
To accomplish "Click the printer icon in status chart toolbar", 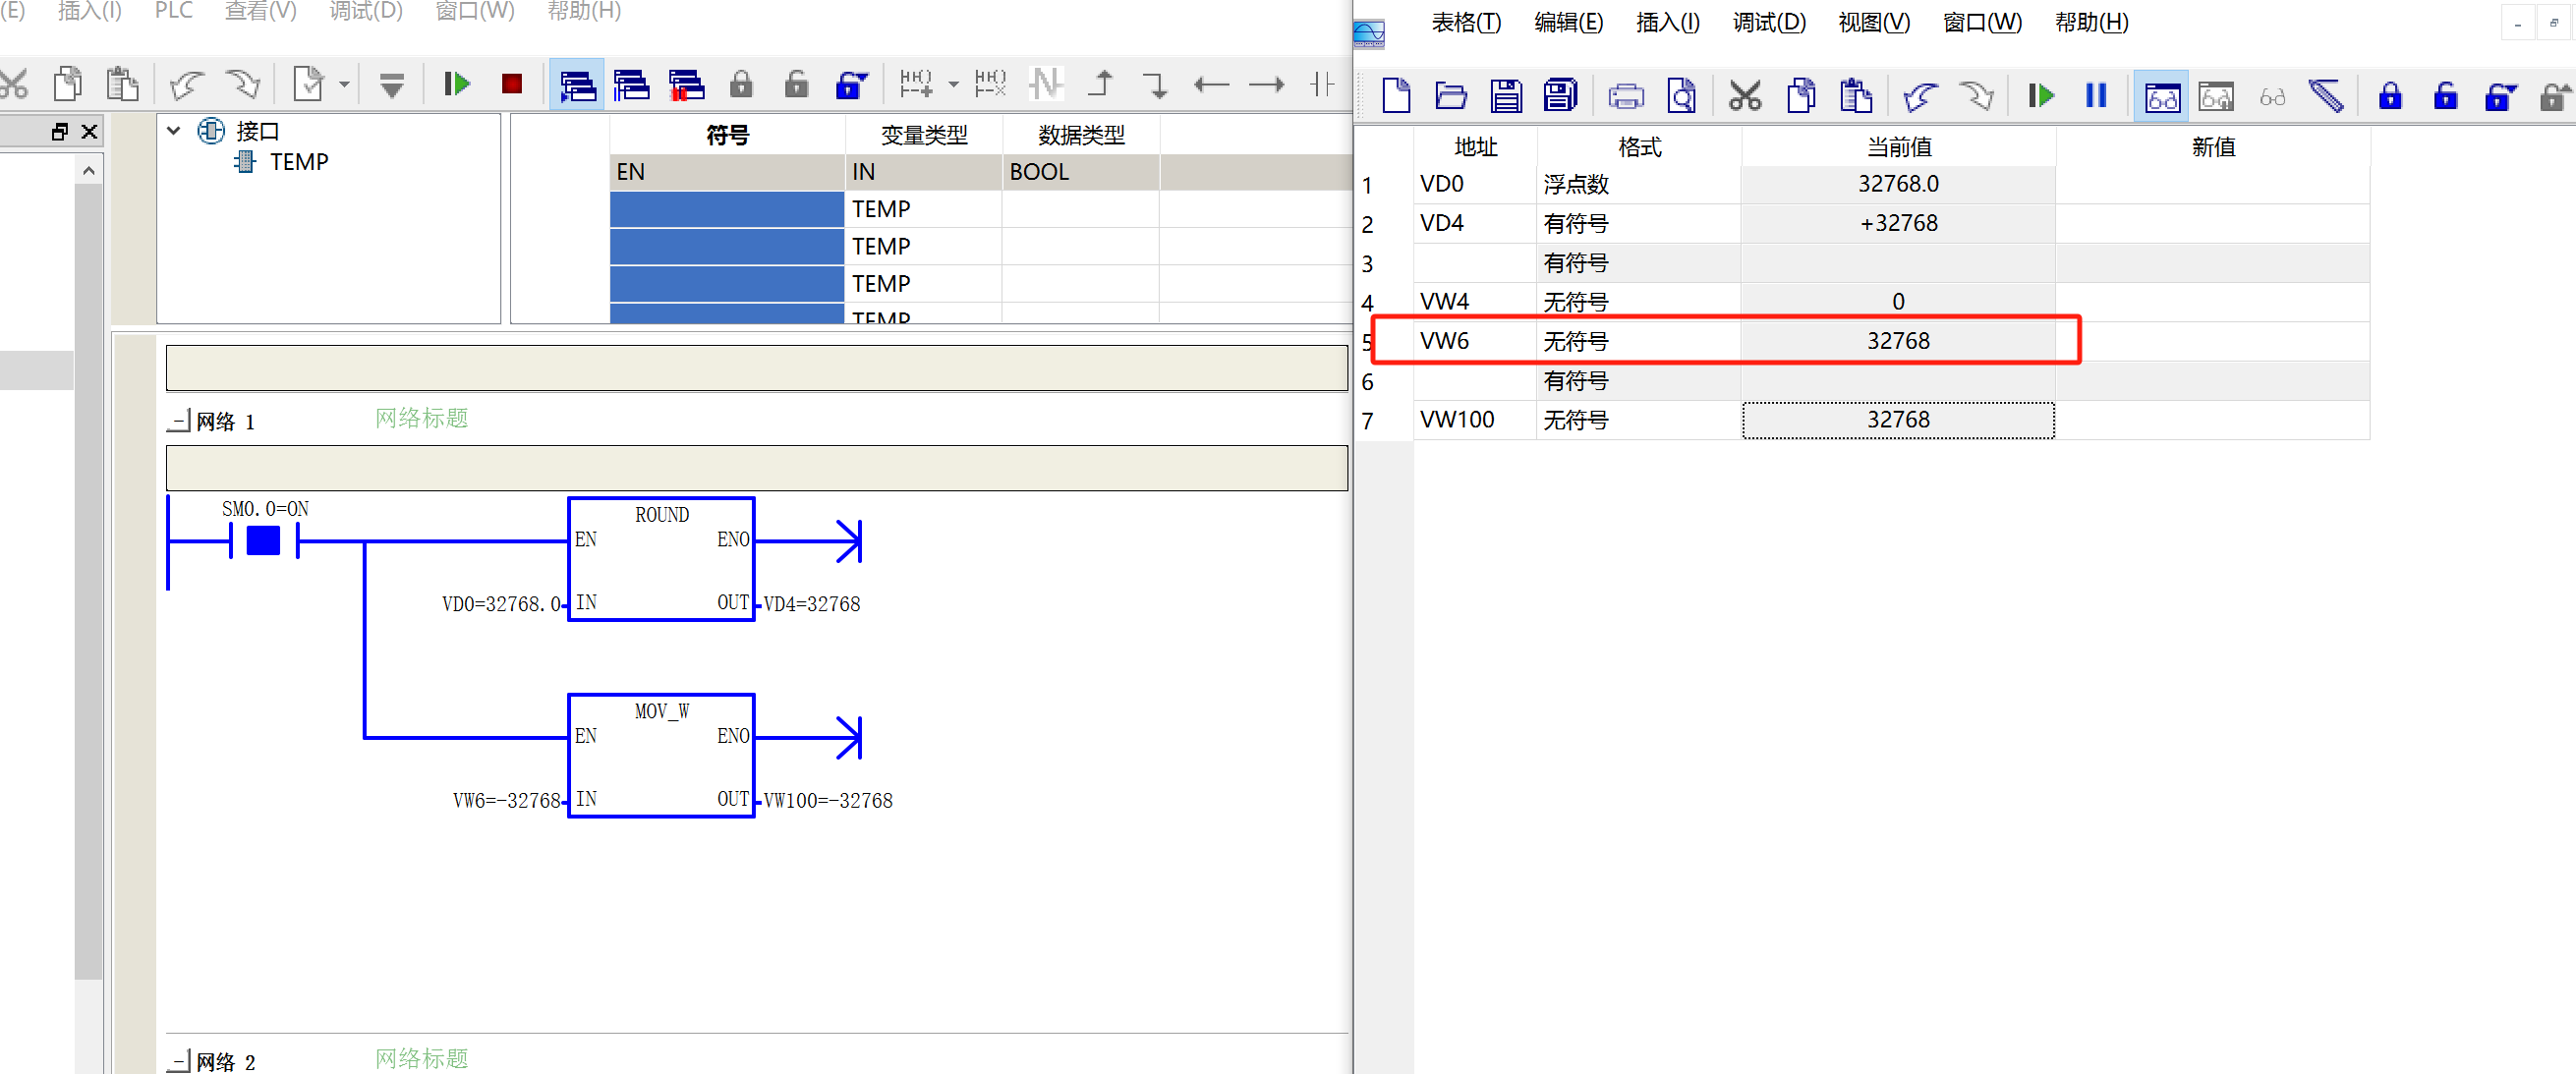I will pyautogui.click(x=1626, y=96).
